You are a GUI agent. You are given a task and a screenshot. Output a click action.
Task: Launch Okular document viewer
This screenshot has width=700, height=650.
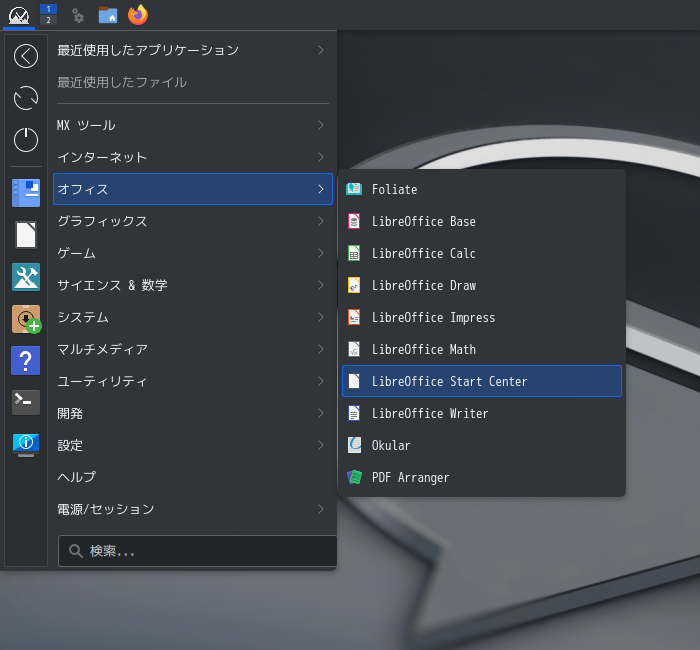[482, 445]
